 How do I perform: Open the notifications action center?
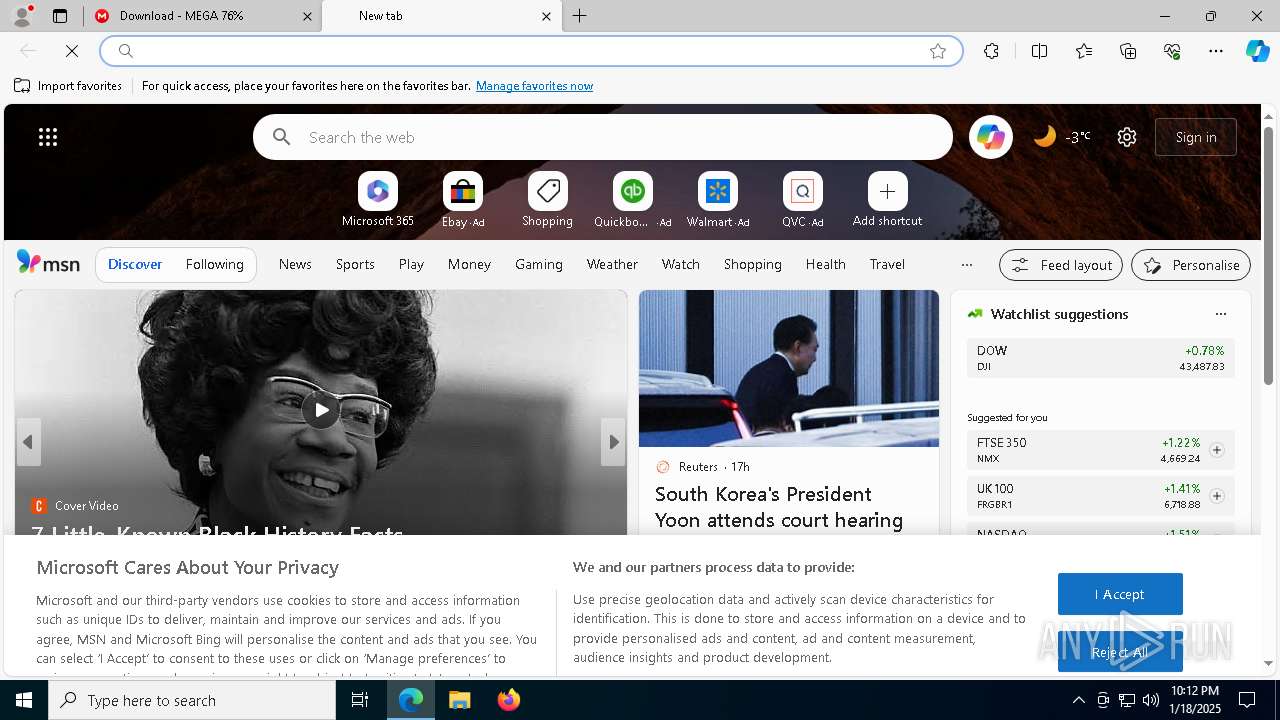coord(1247,700)
